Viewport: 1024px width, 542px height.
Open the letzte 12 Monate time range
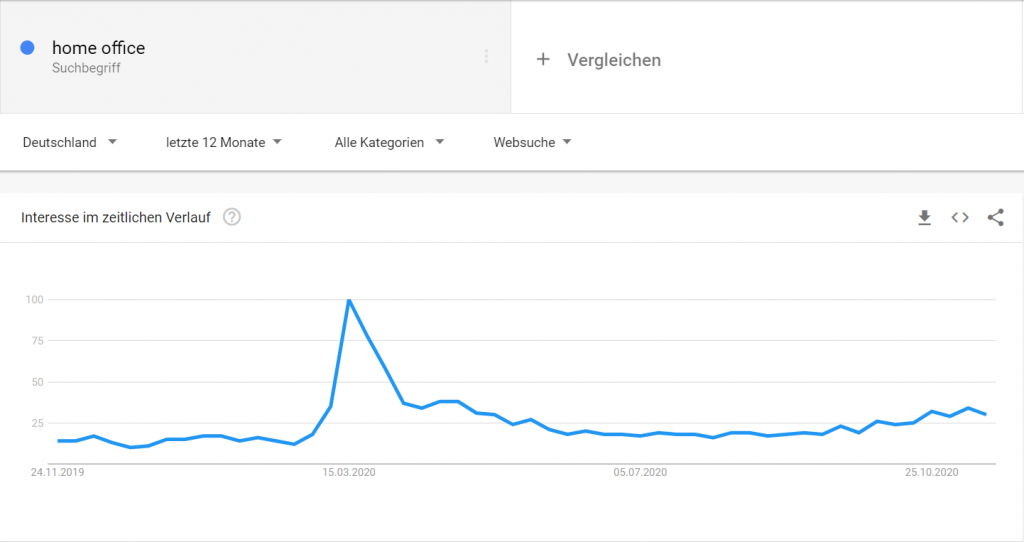click(x=223, y=142)
